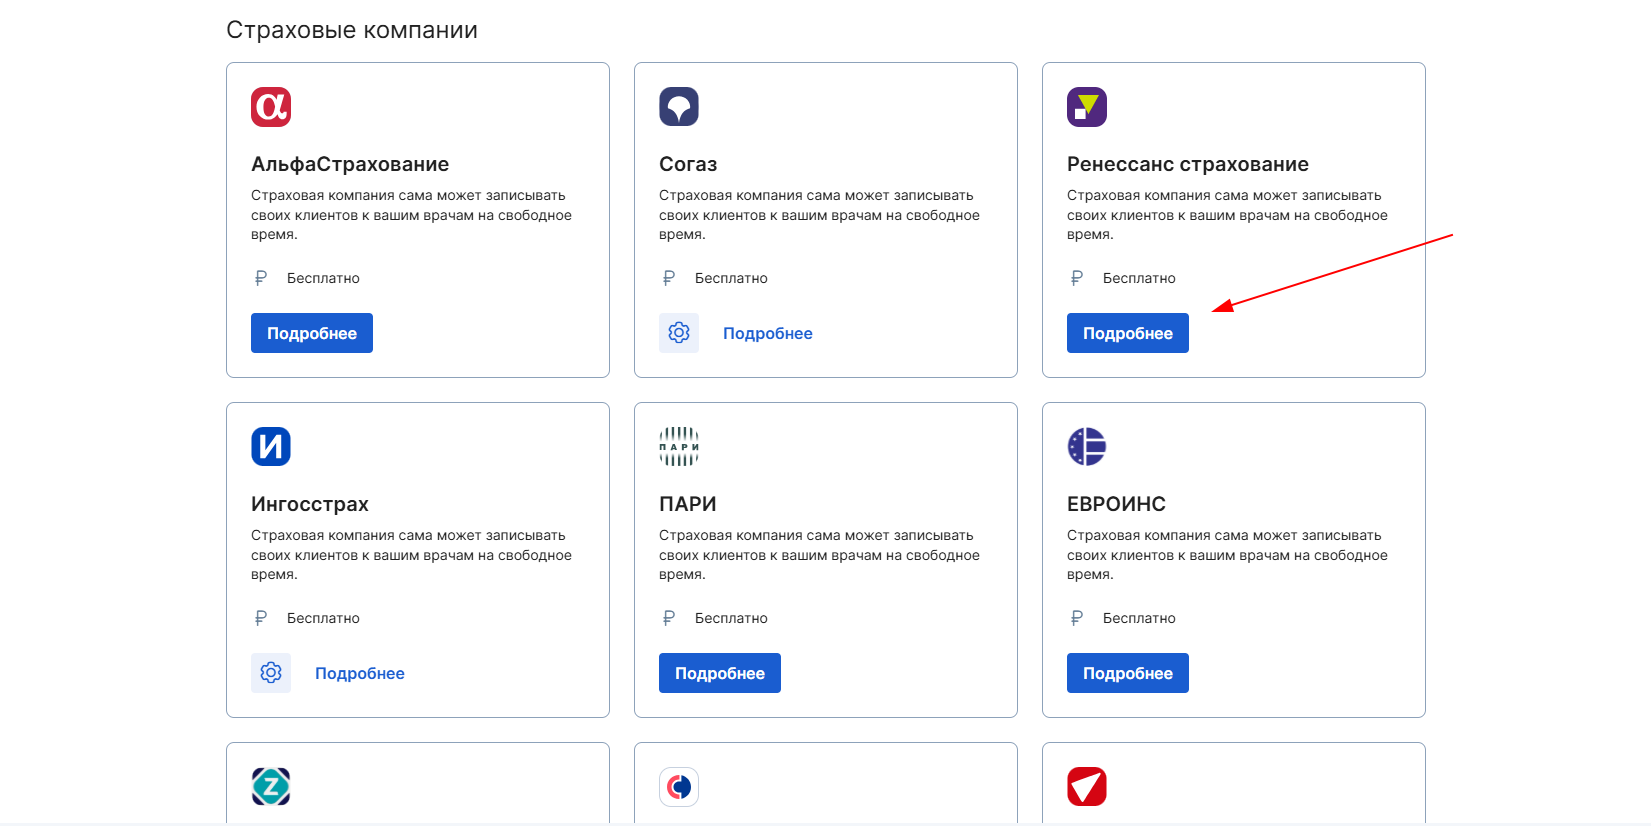Open Подробнее for Ренессанс страхование
The image size is (1651, 826).
point(1128,333)
